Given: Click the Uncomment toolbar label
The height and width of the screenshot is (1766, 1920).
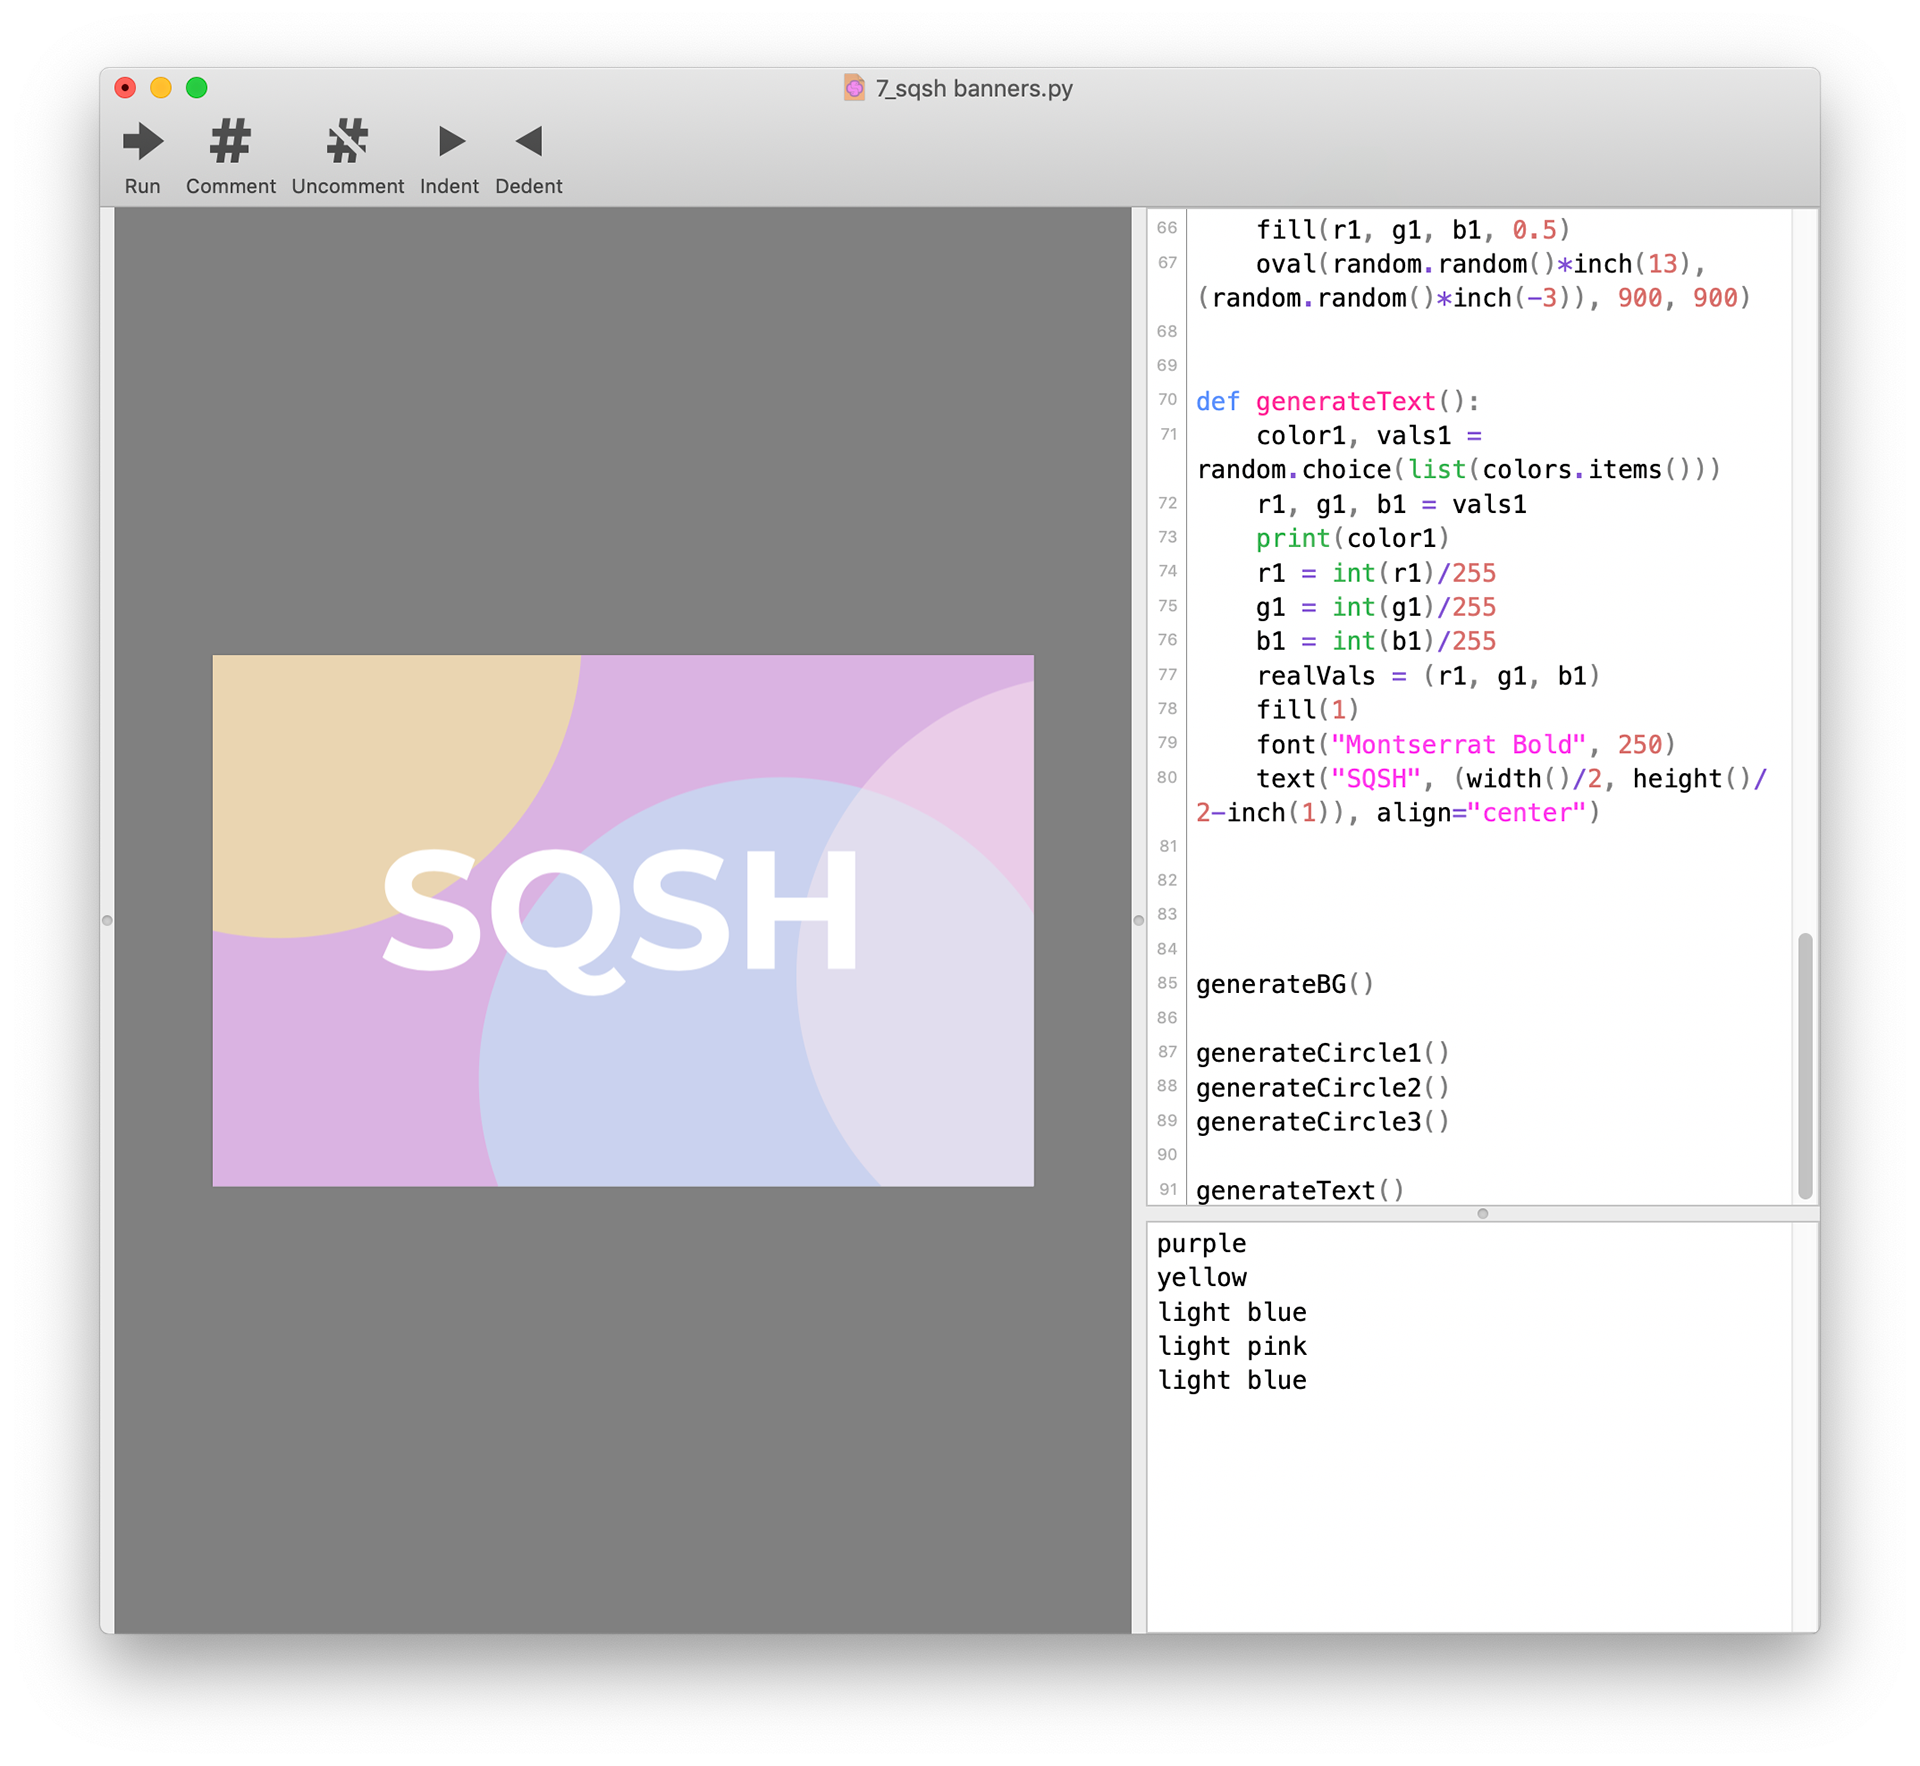Looking at the screenshot, I should (x=348, y=186).
